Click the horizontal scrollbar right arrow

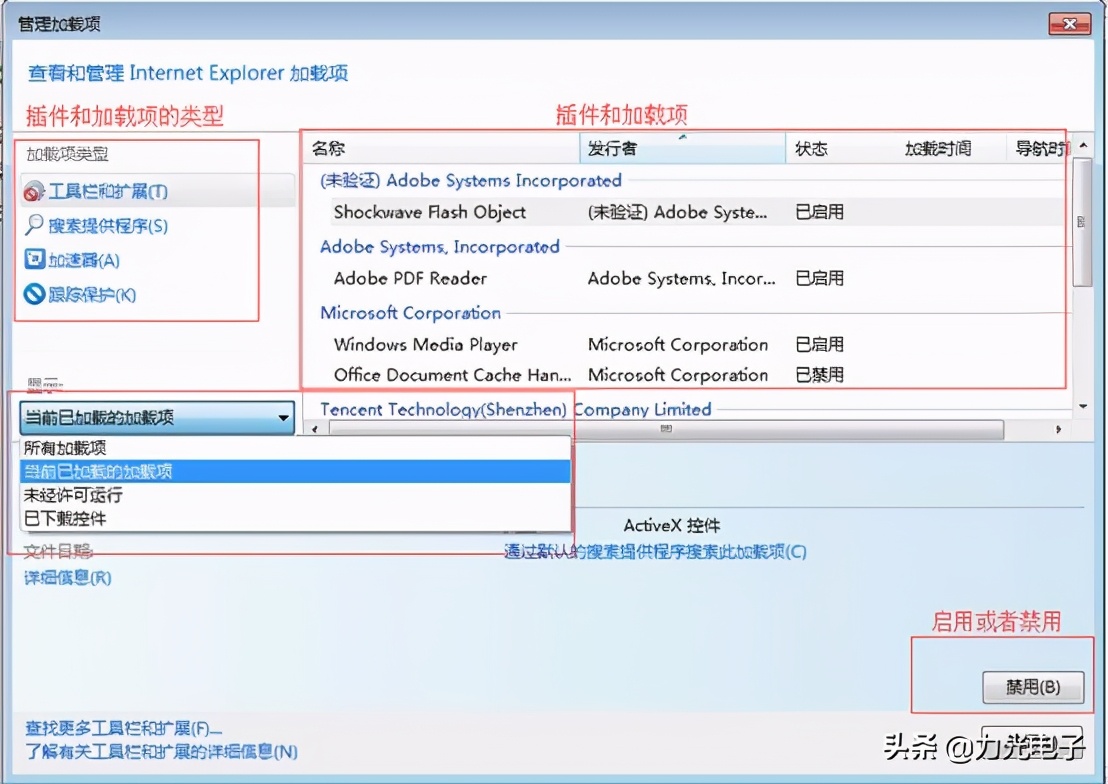(x=1058, y=428)
